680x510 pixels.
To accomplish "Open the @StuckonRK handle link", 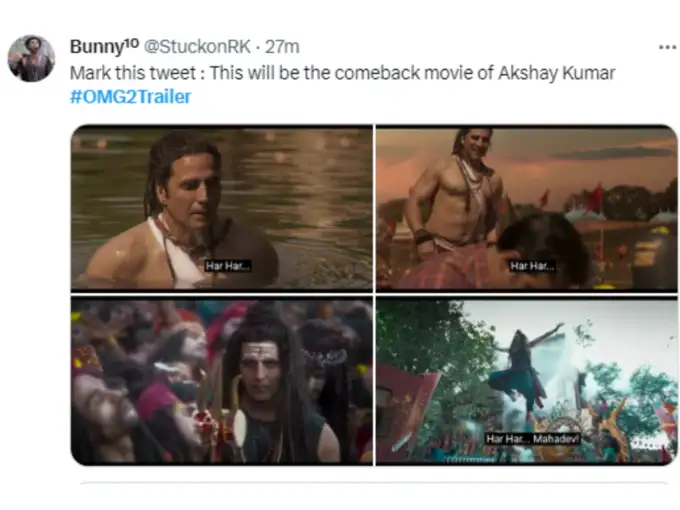I will (x=197, y=46).
